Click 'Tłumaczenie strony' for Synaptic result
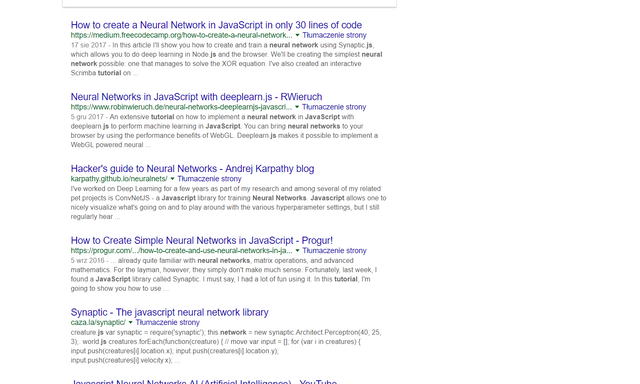Screen dimensions: 640x384 tap(167, 322)
